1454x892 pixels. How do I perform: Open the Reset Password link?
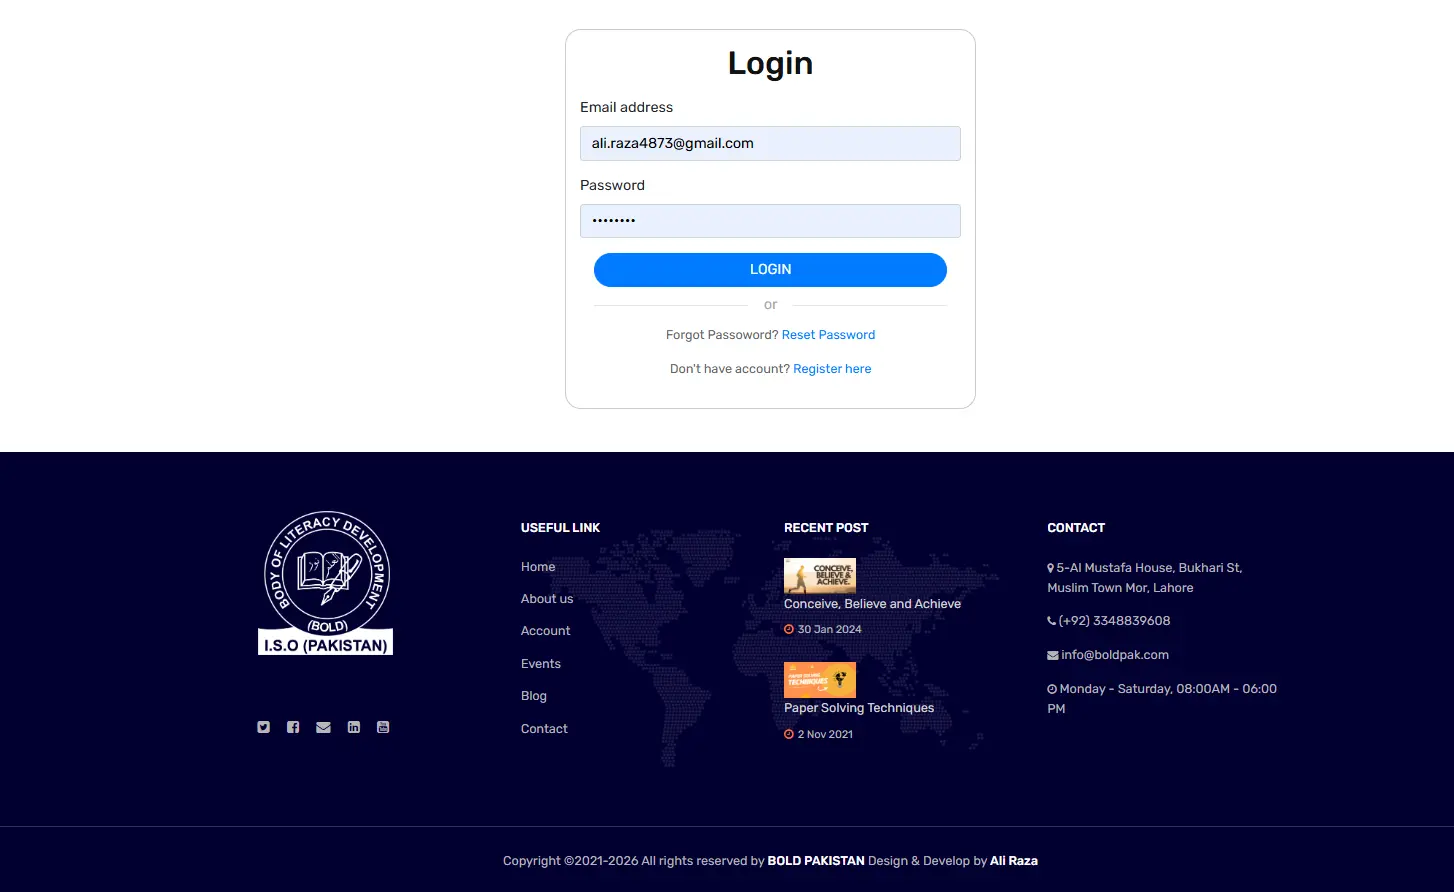[828, 335]
